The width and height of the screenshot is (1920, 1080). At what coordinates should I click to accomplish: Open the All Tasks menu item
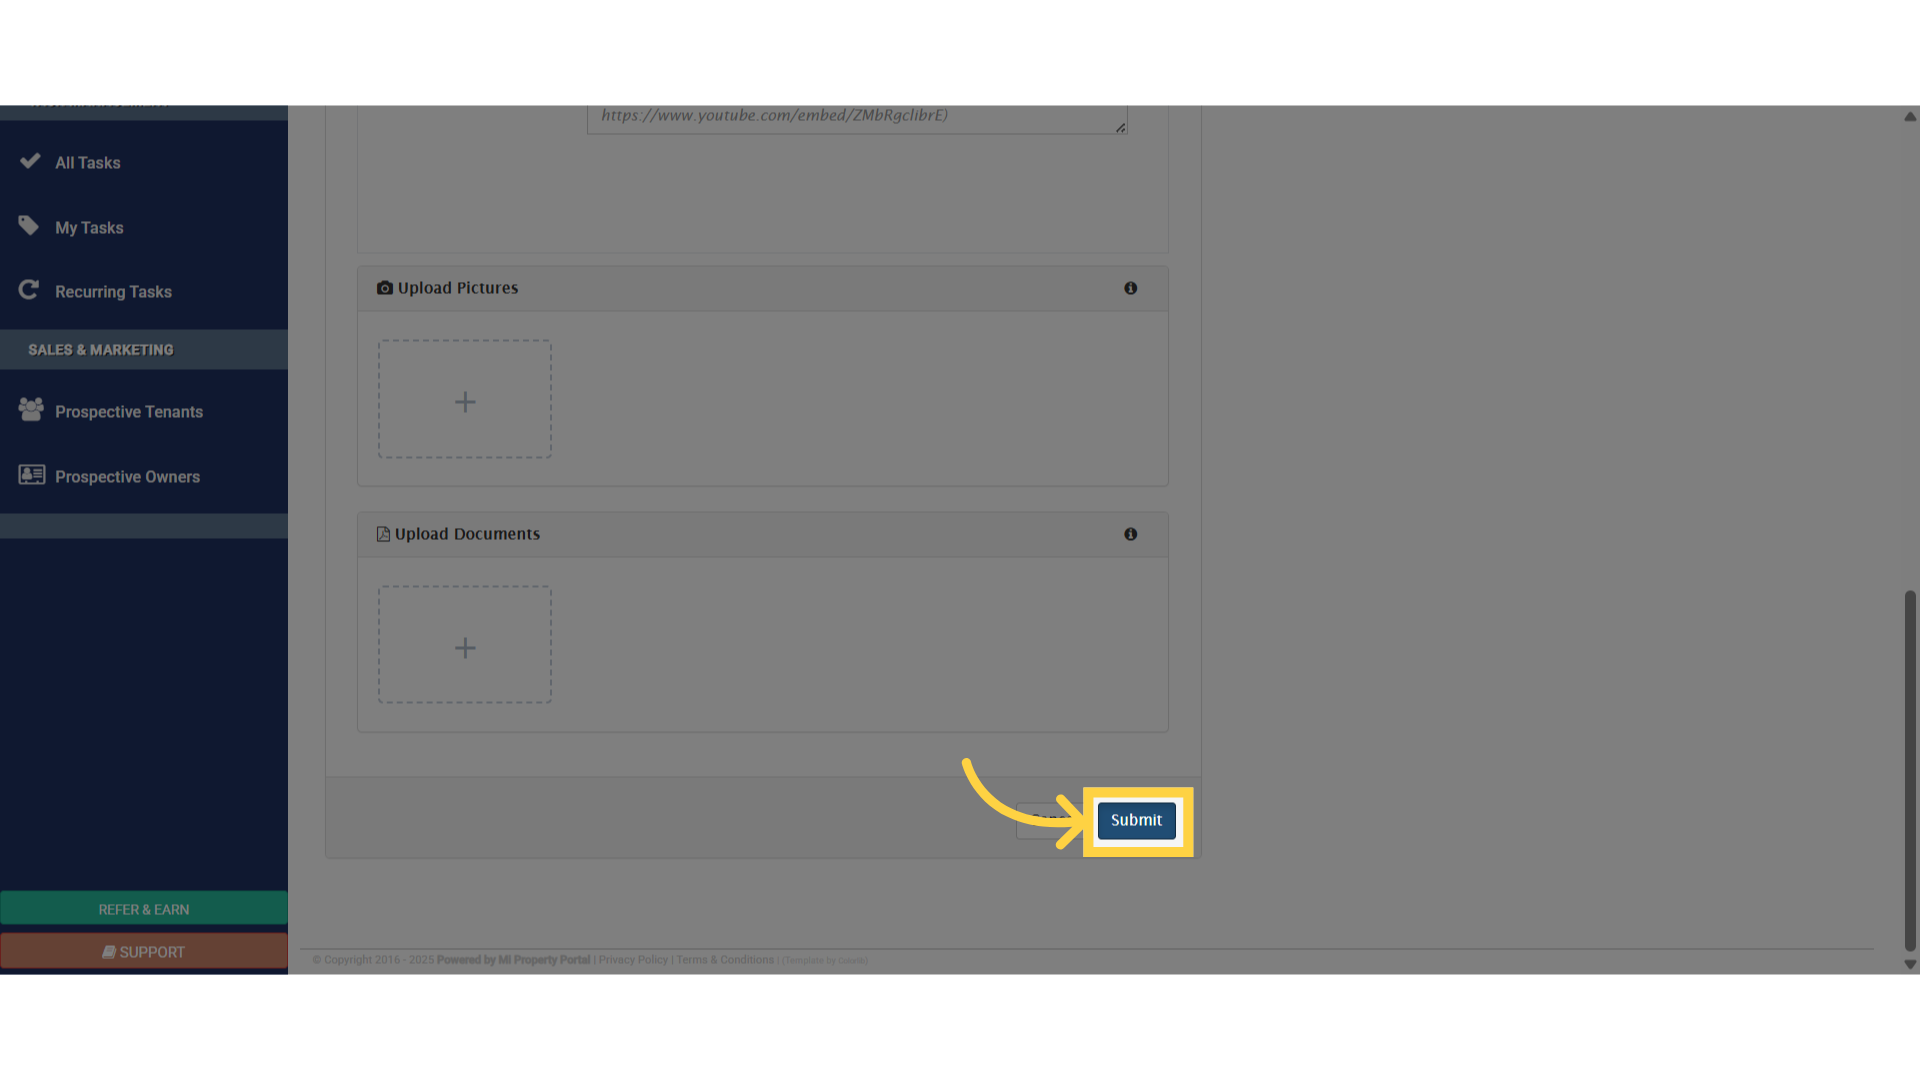(x=88, y=163)
